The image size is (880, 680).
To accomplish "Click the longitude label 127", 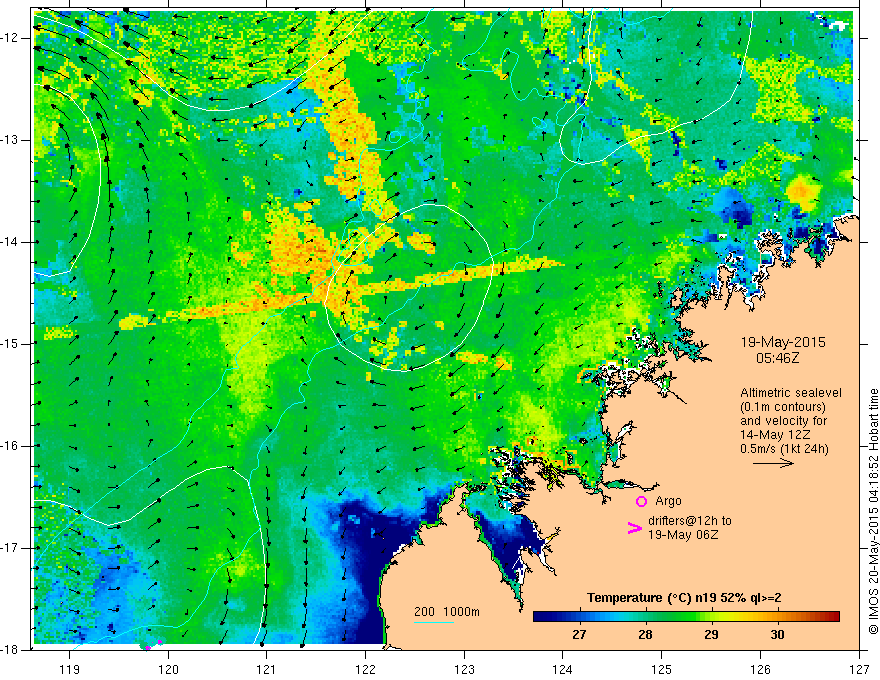I will pyautogui.click(x=859, y=669).
